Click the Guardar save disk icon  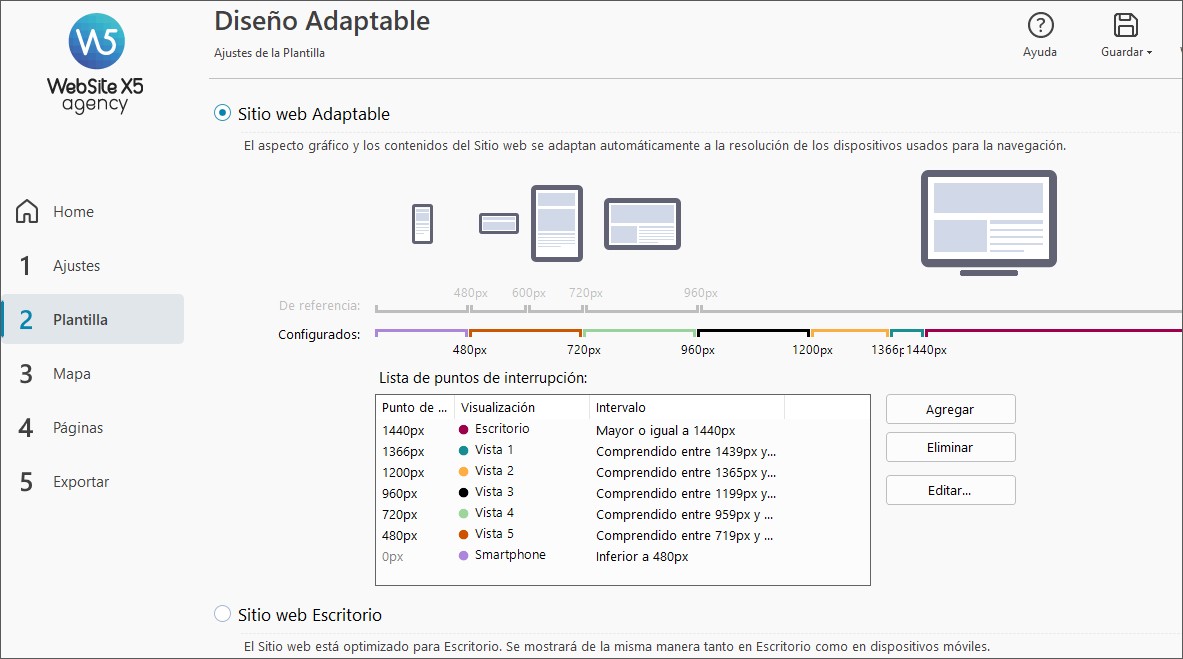(x=1126, y=26)
